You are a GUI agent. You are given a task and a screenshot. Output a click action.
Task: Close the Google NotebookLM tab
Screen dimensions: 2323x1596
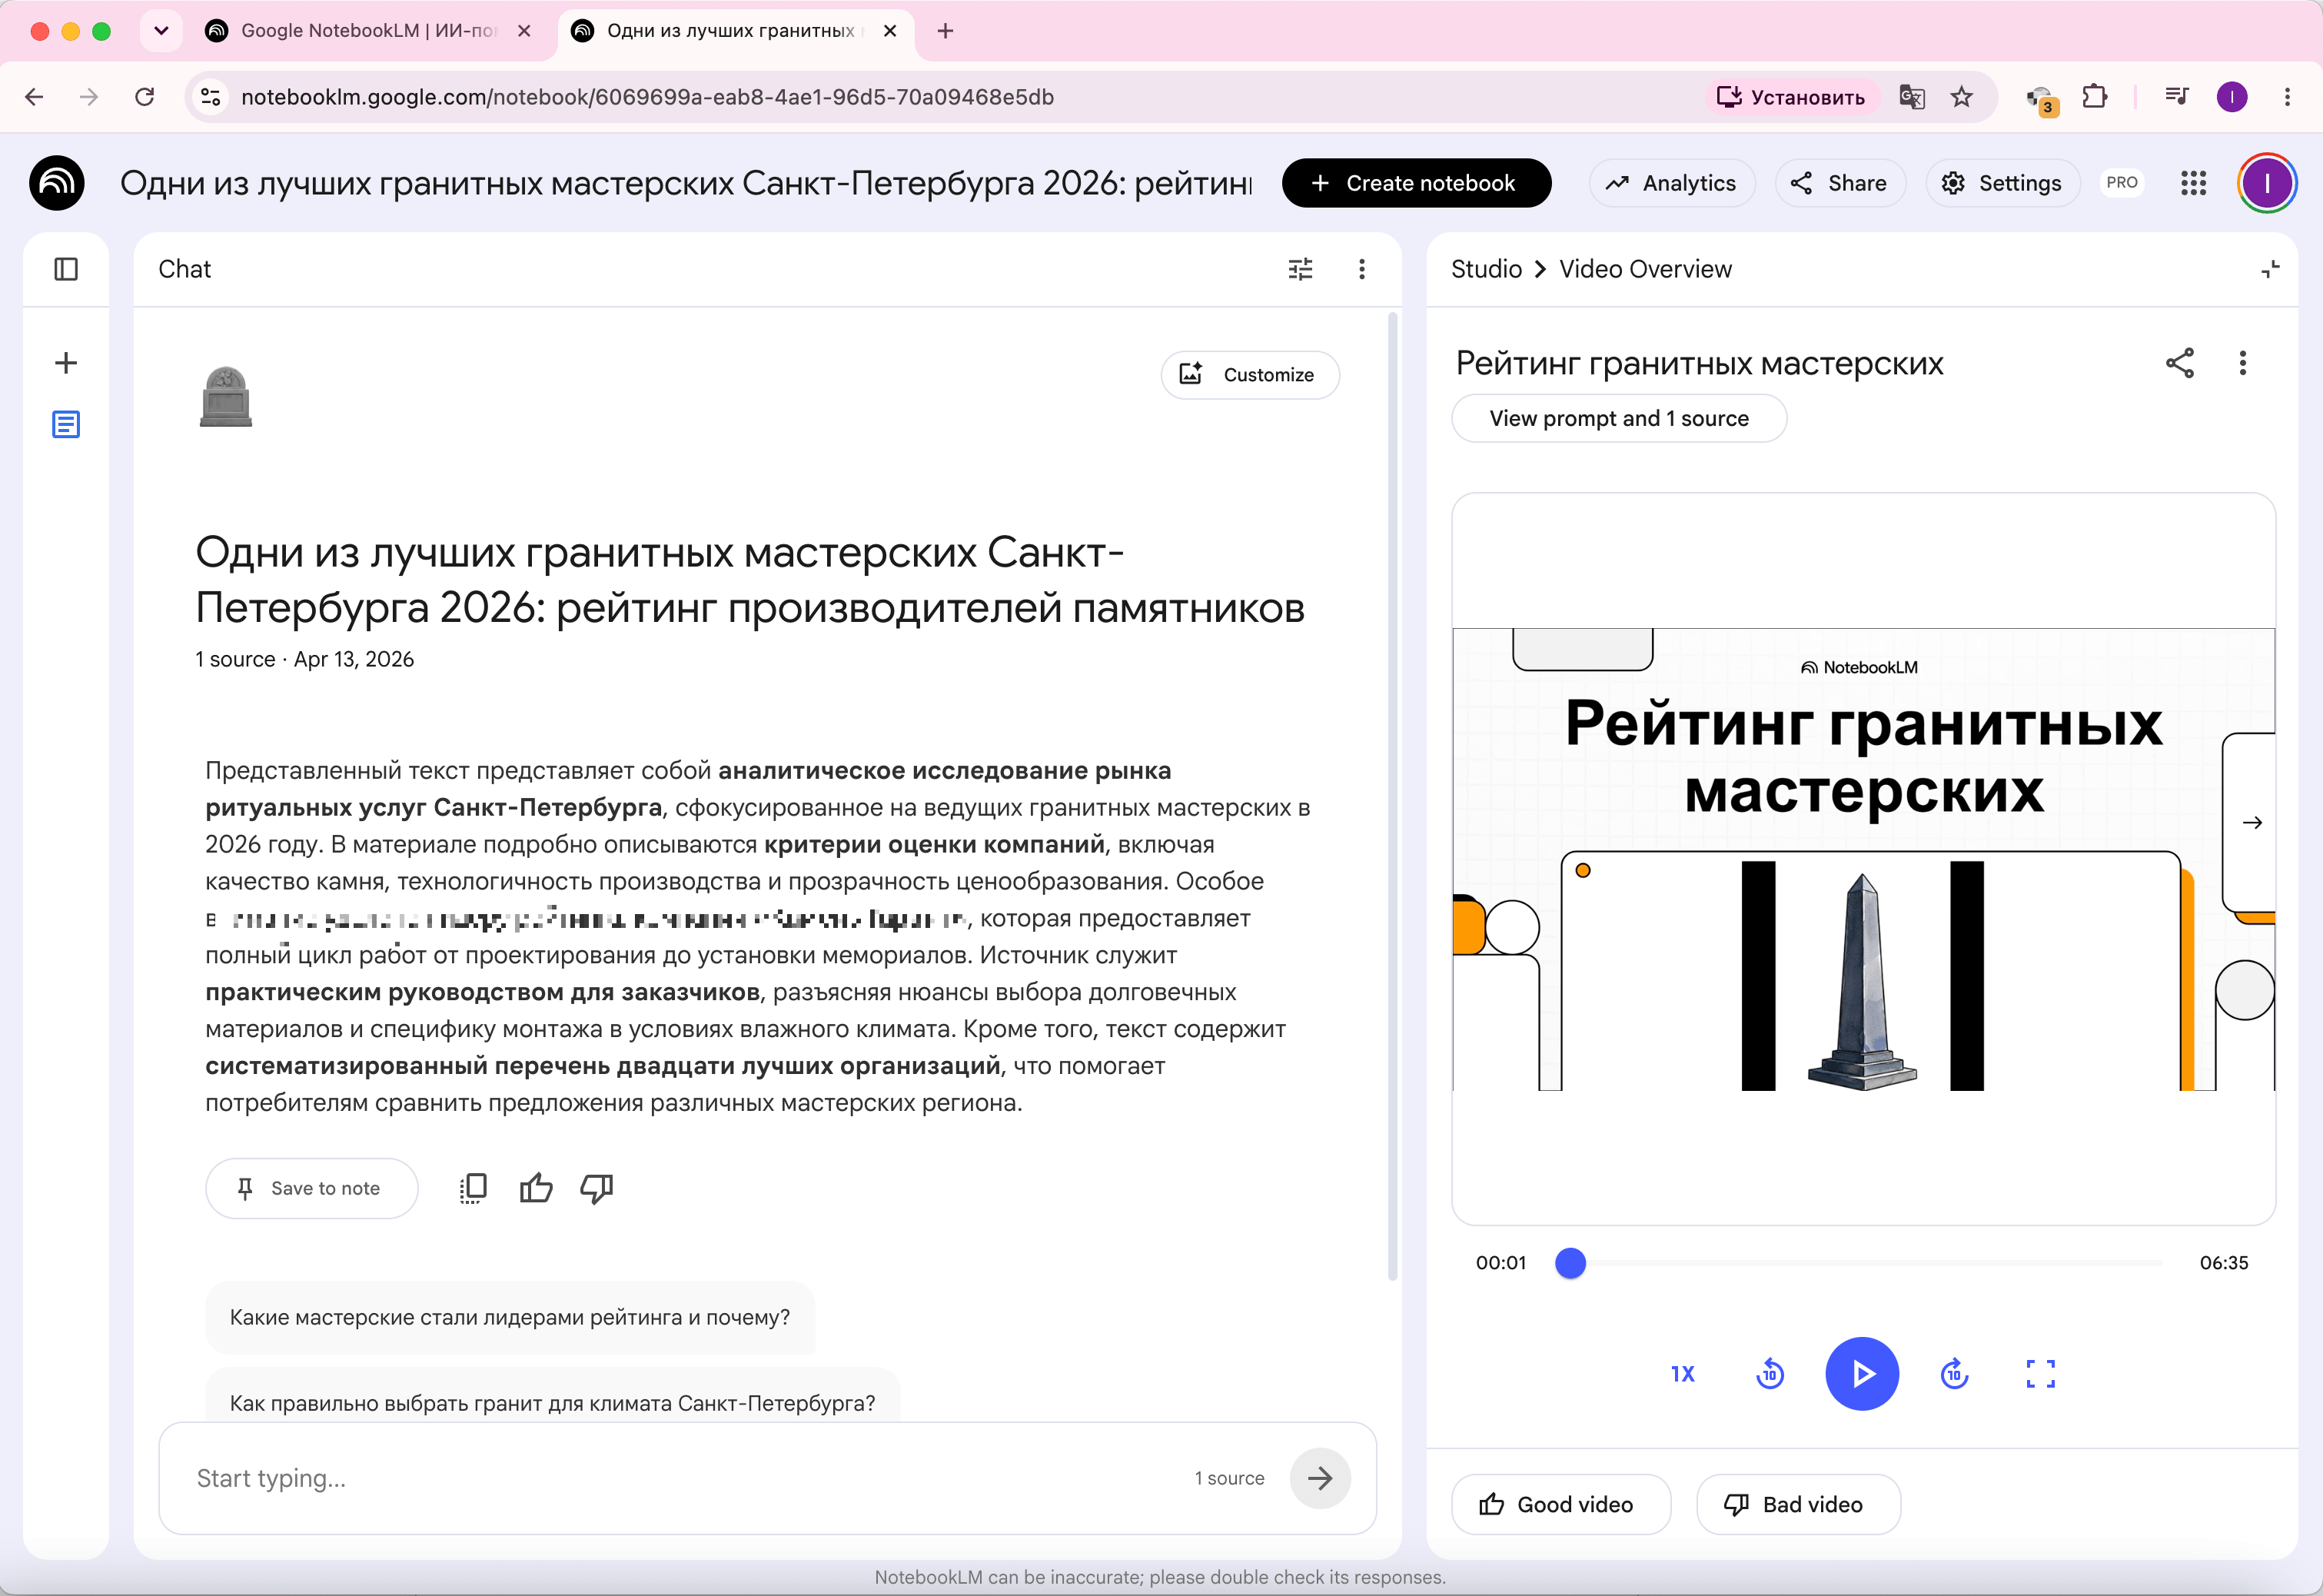(x=524, y=31)
